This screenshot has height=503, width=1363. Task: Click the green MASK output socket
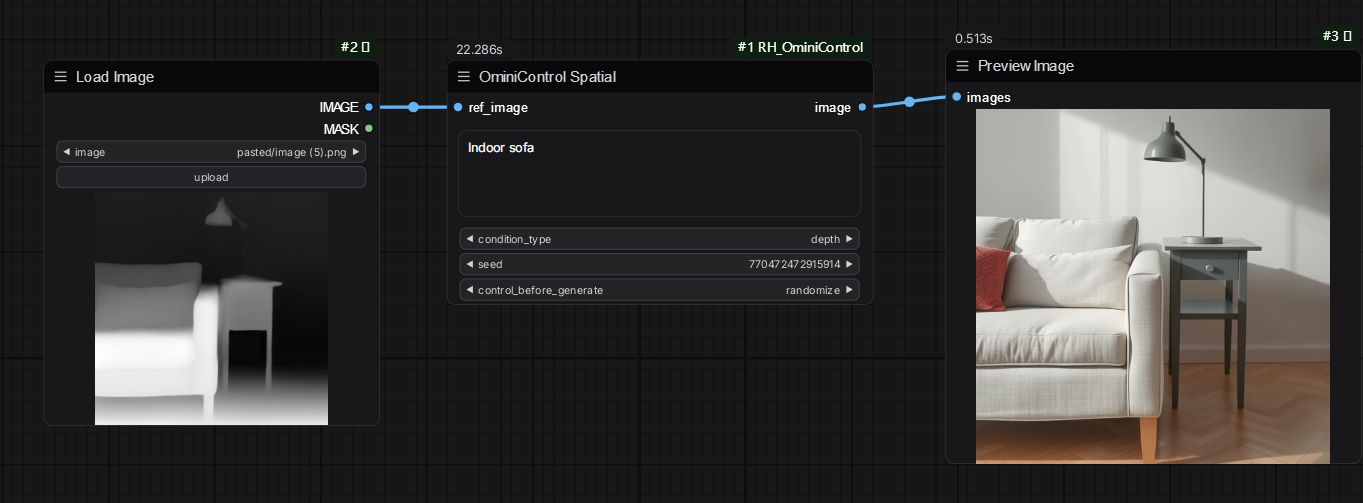click(x=369, y=129)
